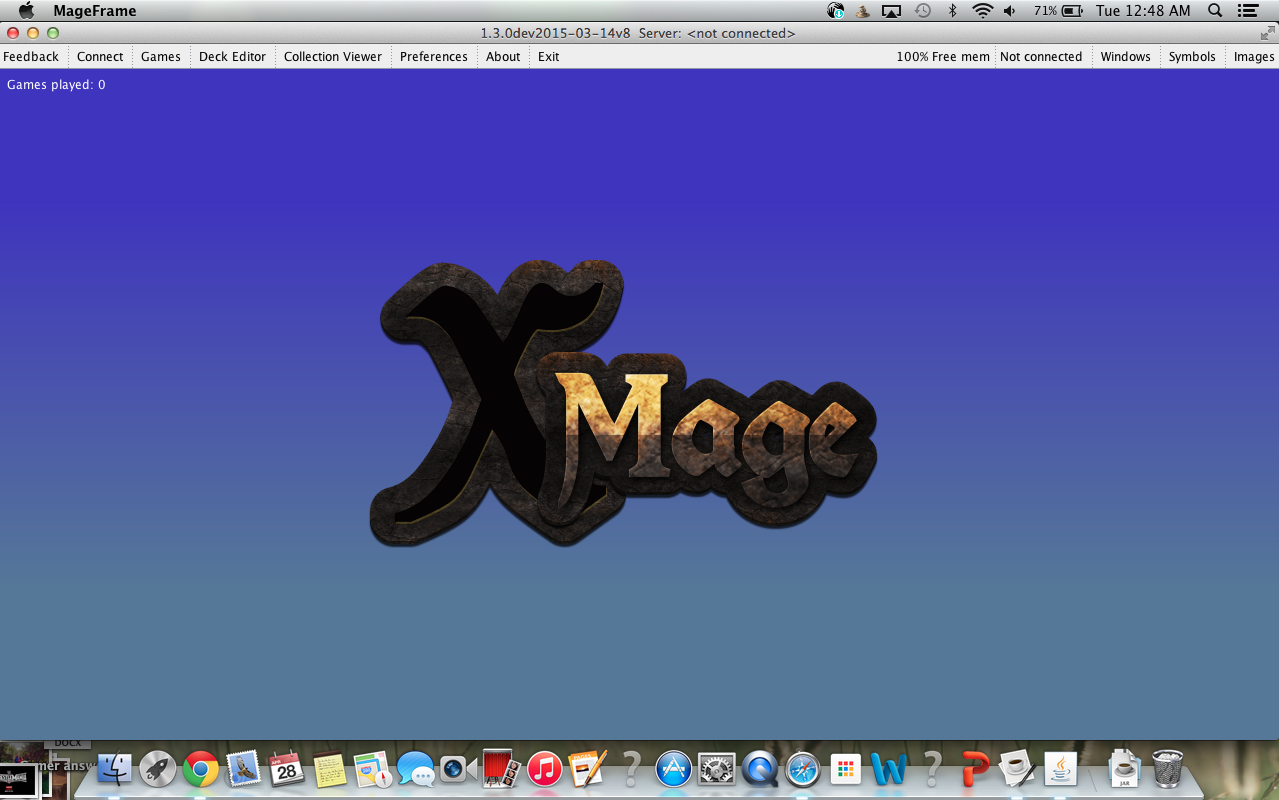Click the coffee cup papers icon in the Dock
Image resolution: width=1279 pixels, height=800 pixels.
(x=1018, y=769)
